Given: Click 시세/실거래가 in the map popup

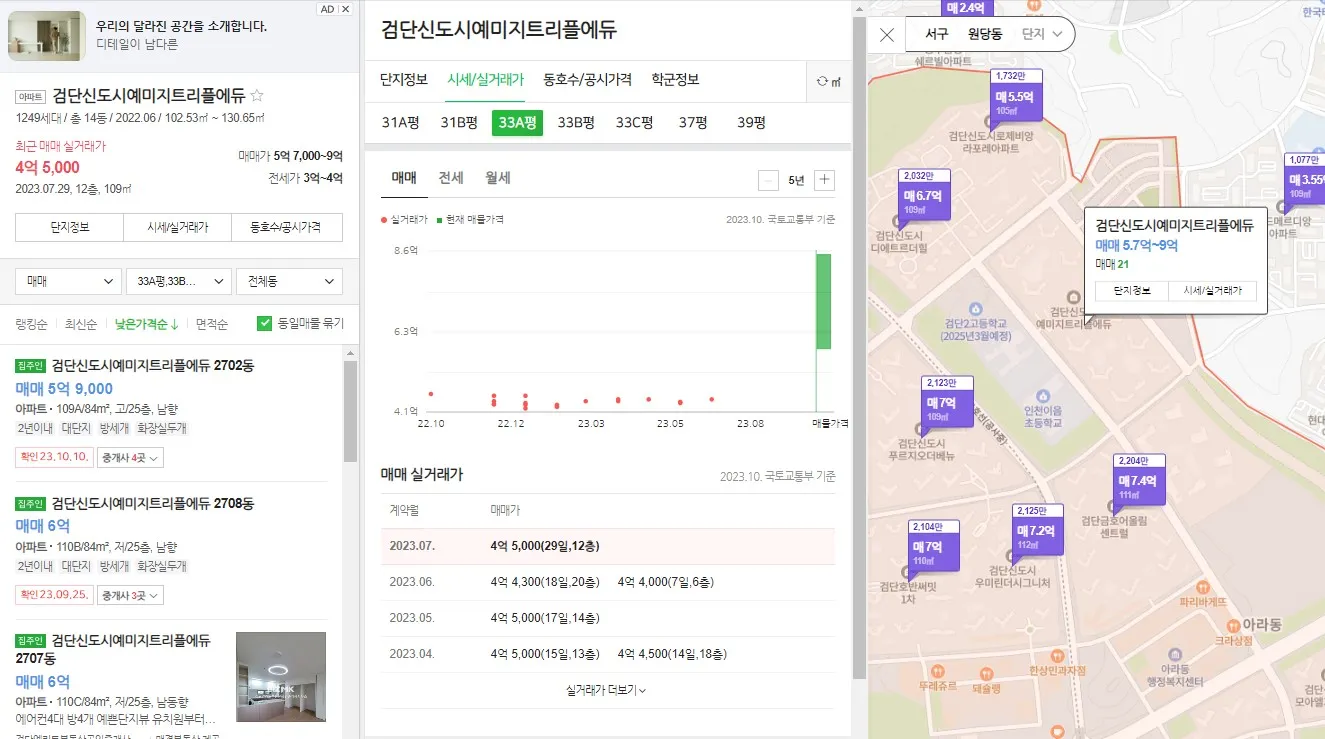Looking at the screenshot, I should tap(1212, 290).
